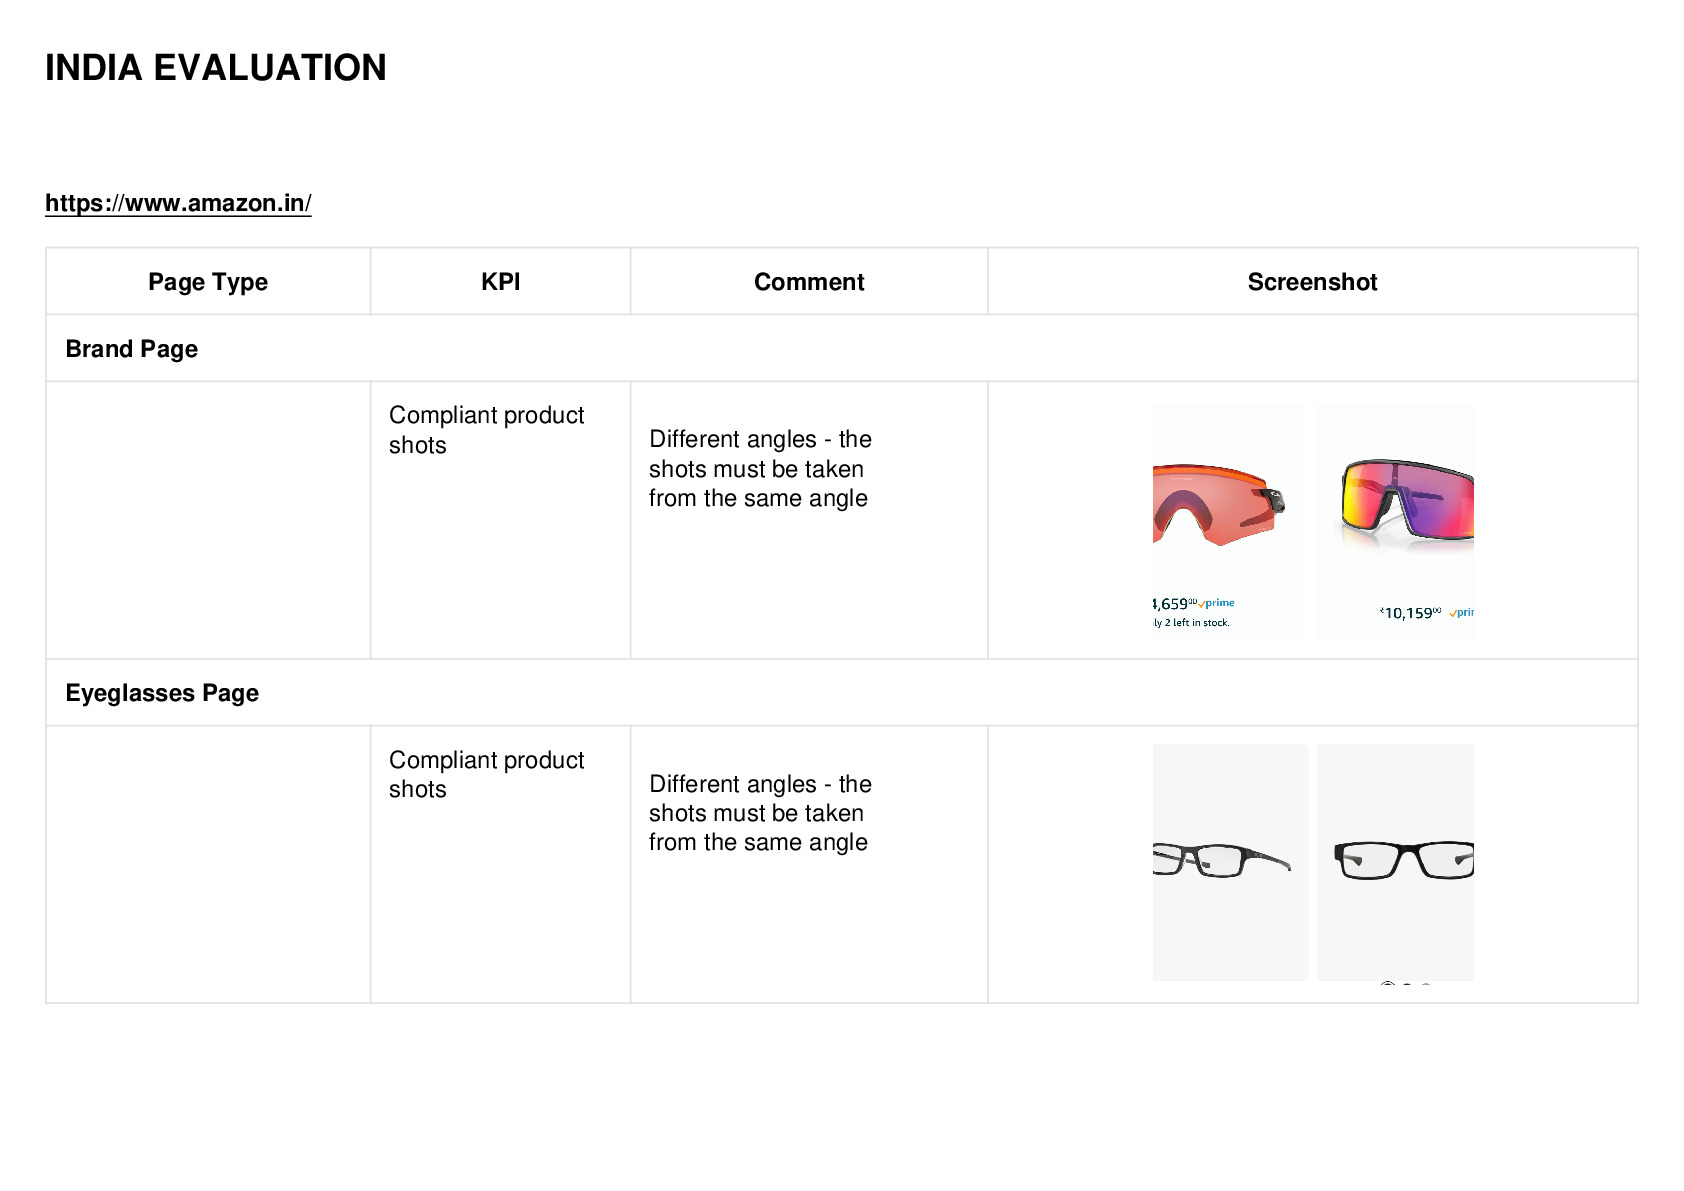Click the 10,159 price label
1684x1191 pixels.
click(x=1411, y=613)
